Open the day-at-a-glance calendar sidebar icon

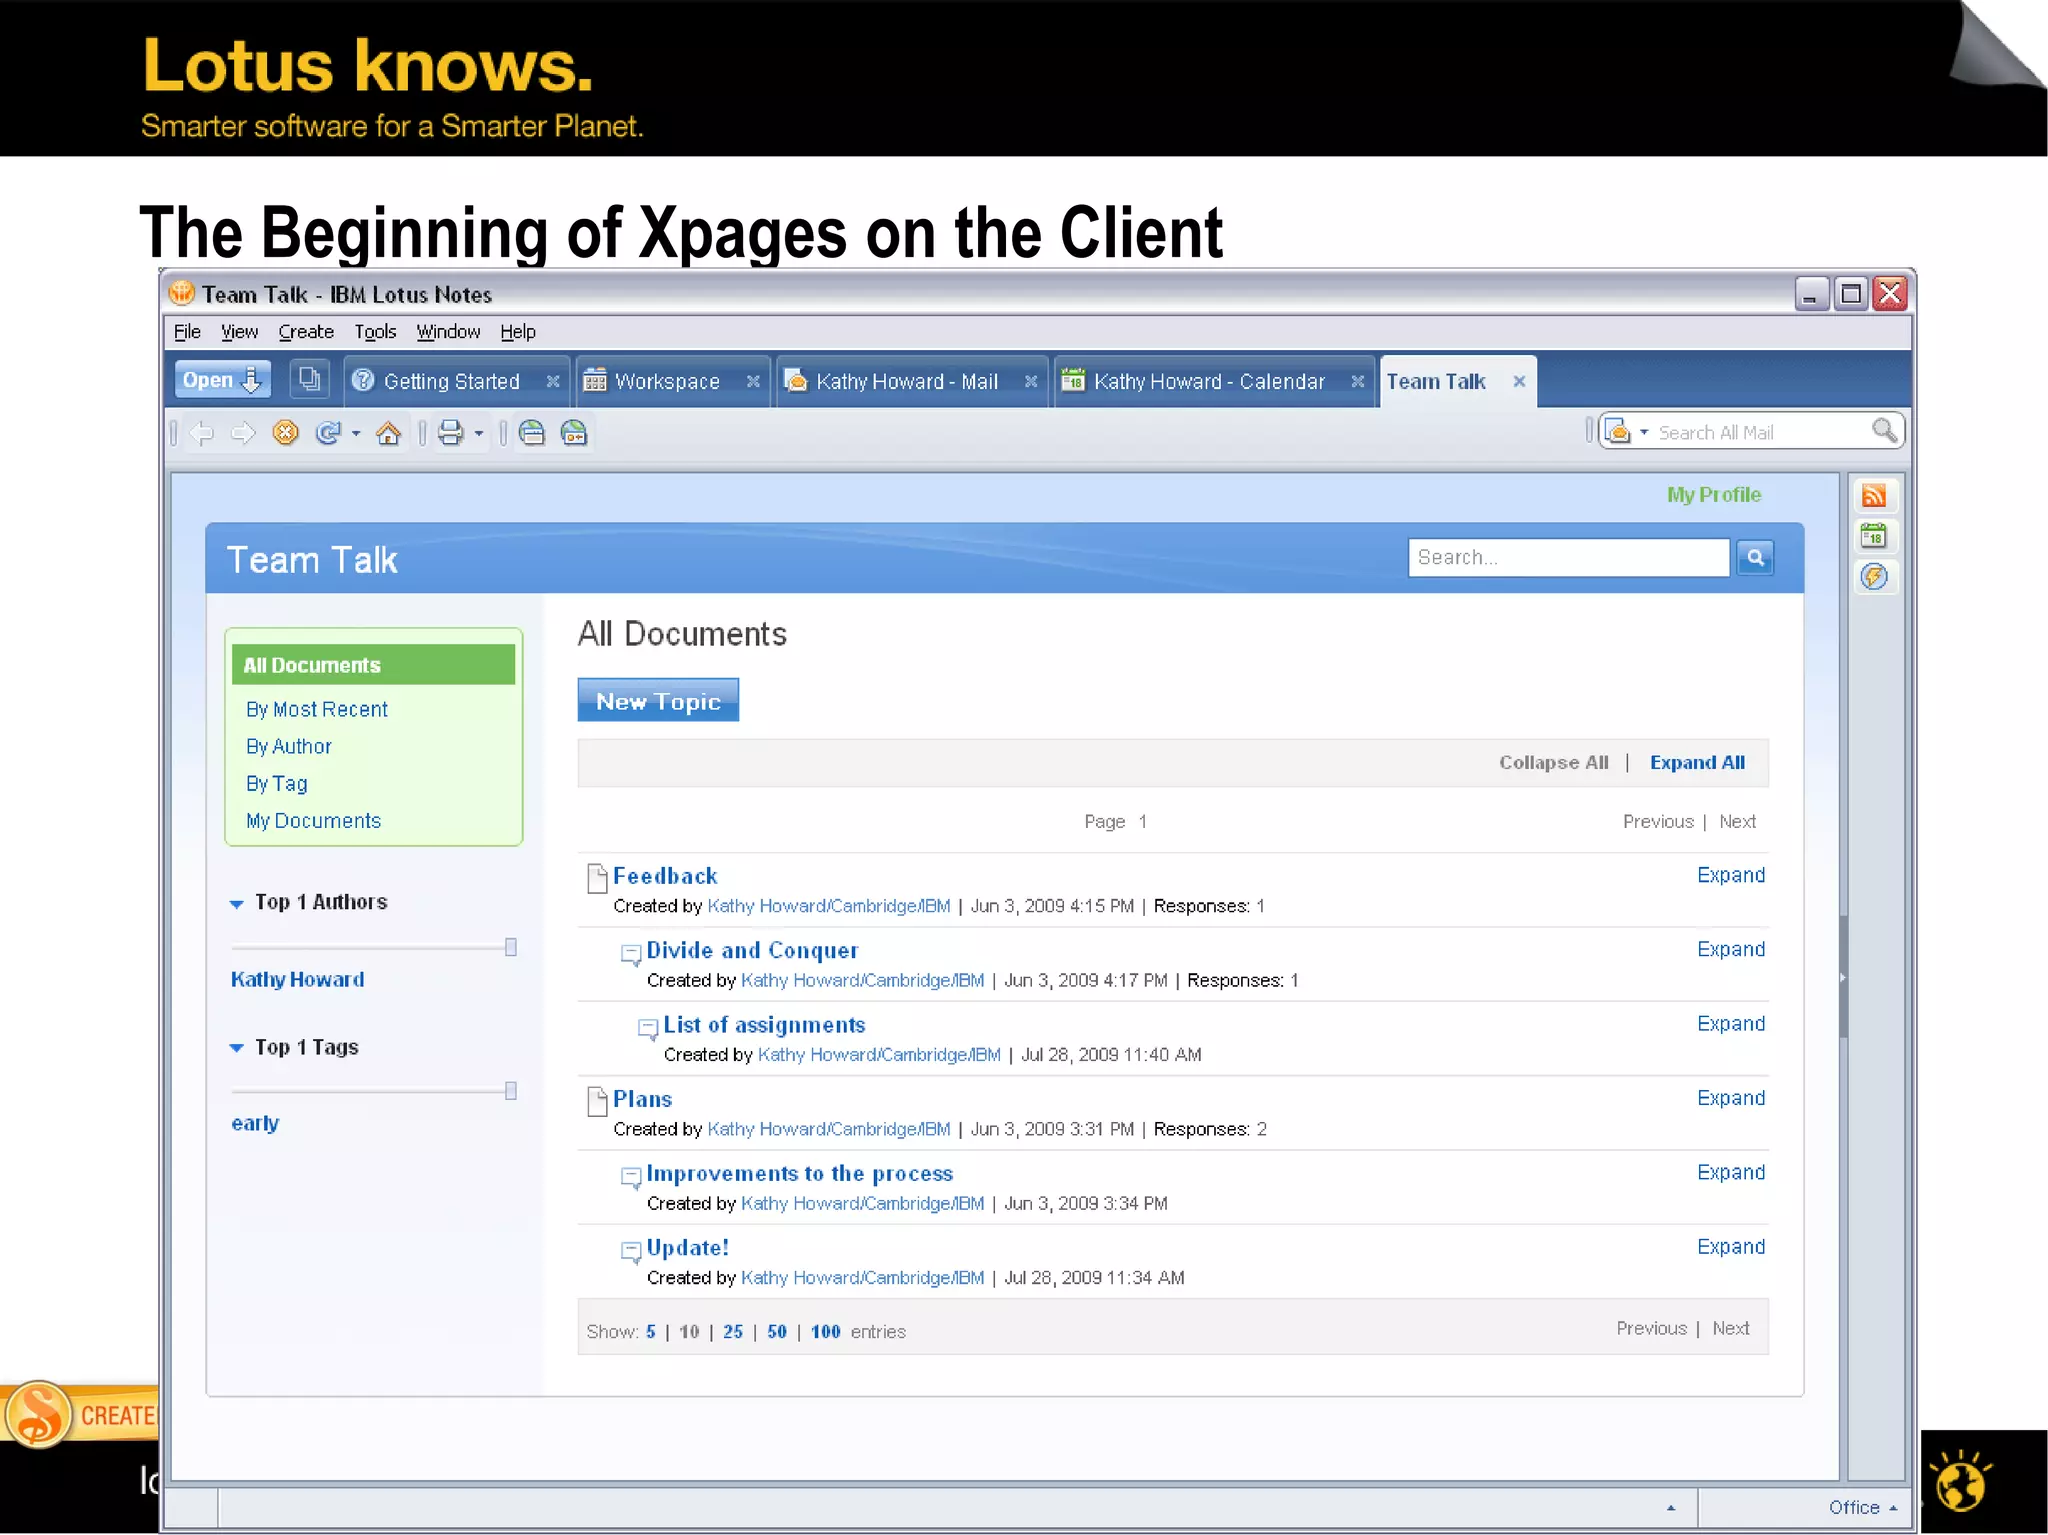[x=1874, y=536]
